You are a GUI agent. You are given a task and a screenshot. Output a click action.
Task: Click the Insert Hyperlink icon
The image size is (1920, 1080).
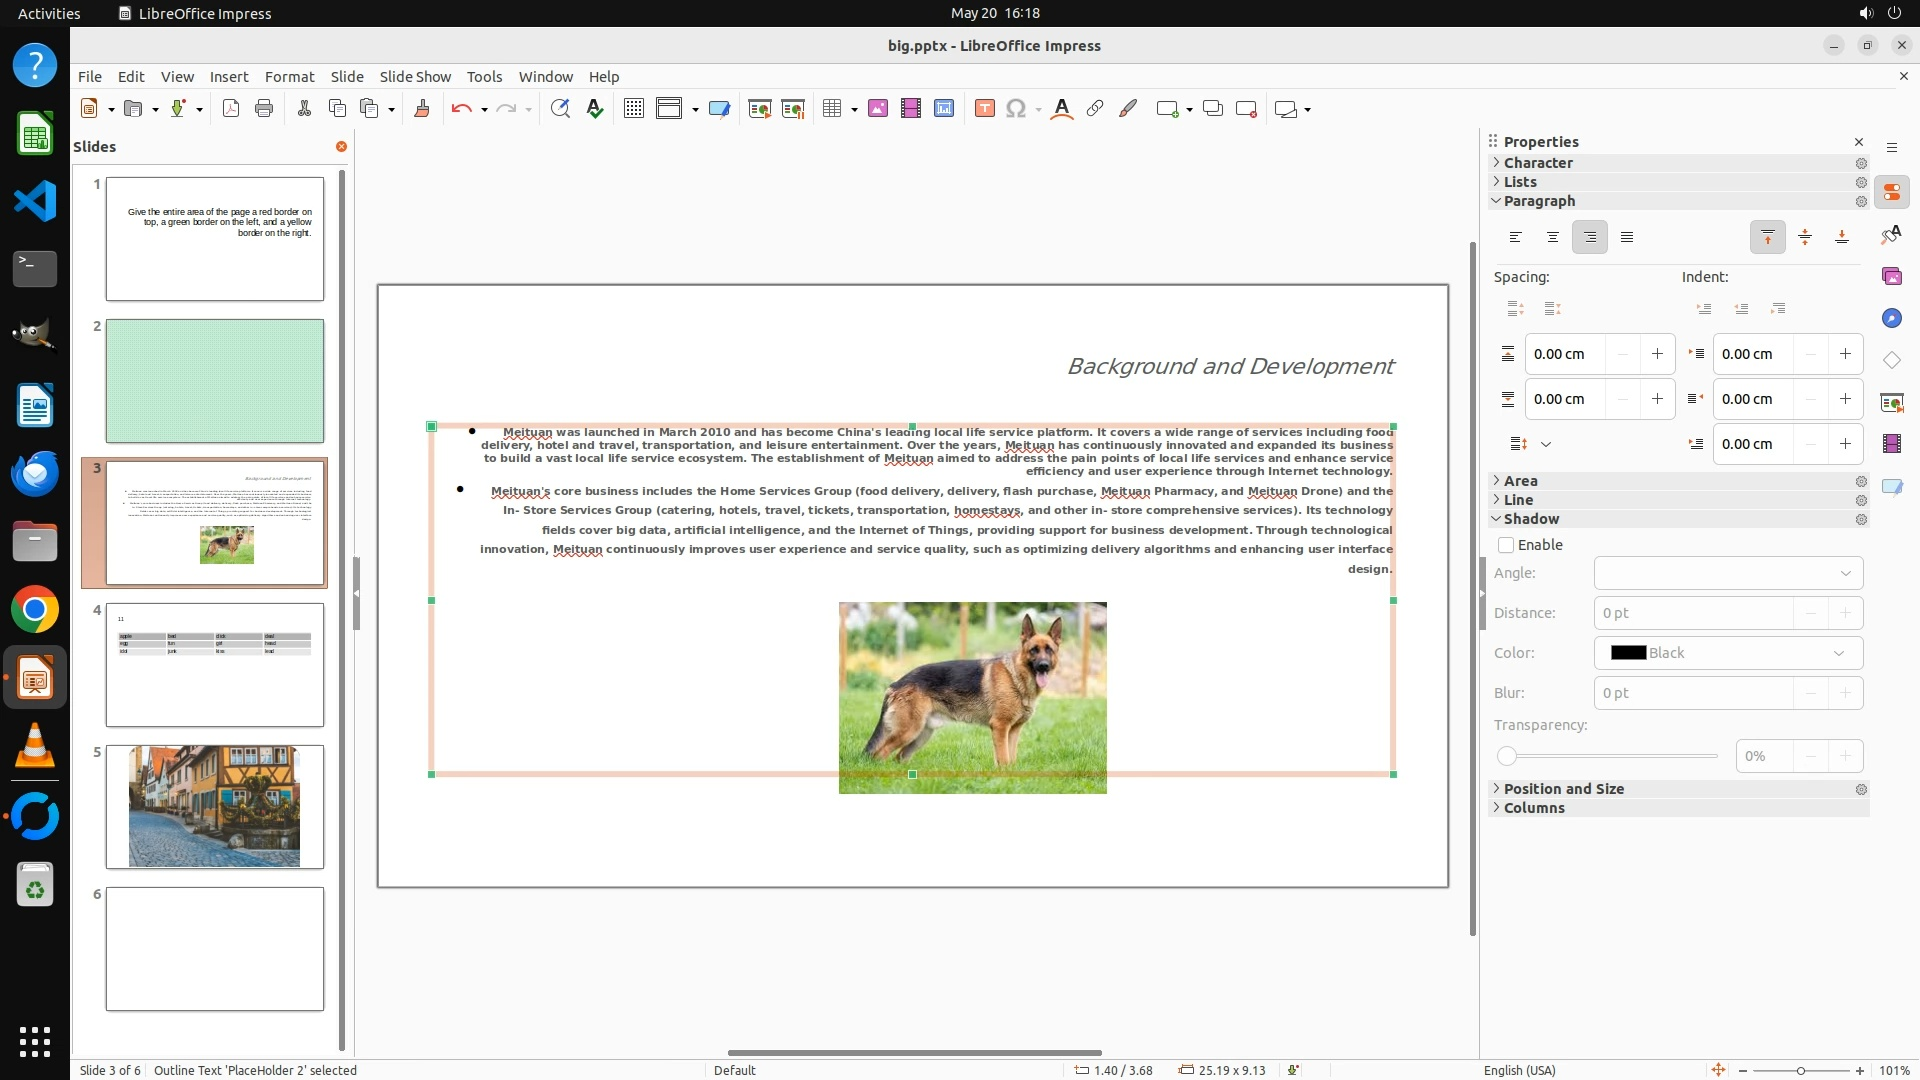[1095, 109]
